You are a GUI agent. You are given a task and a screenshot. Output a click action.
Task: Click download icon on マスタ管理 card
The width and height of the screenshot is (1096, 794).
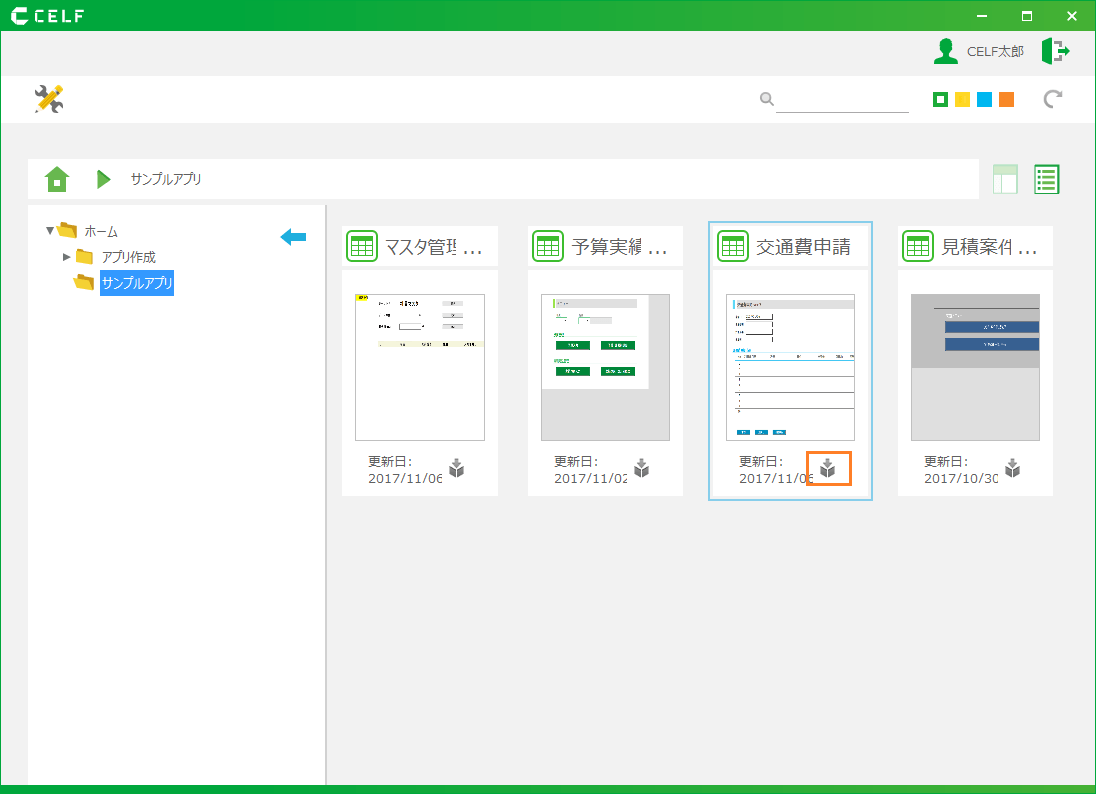coord(457,468)
